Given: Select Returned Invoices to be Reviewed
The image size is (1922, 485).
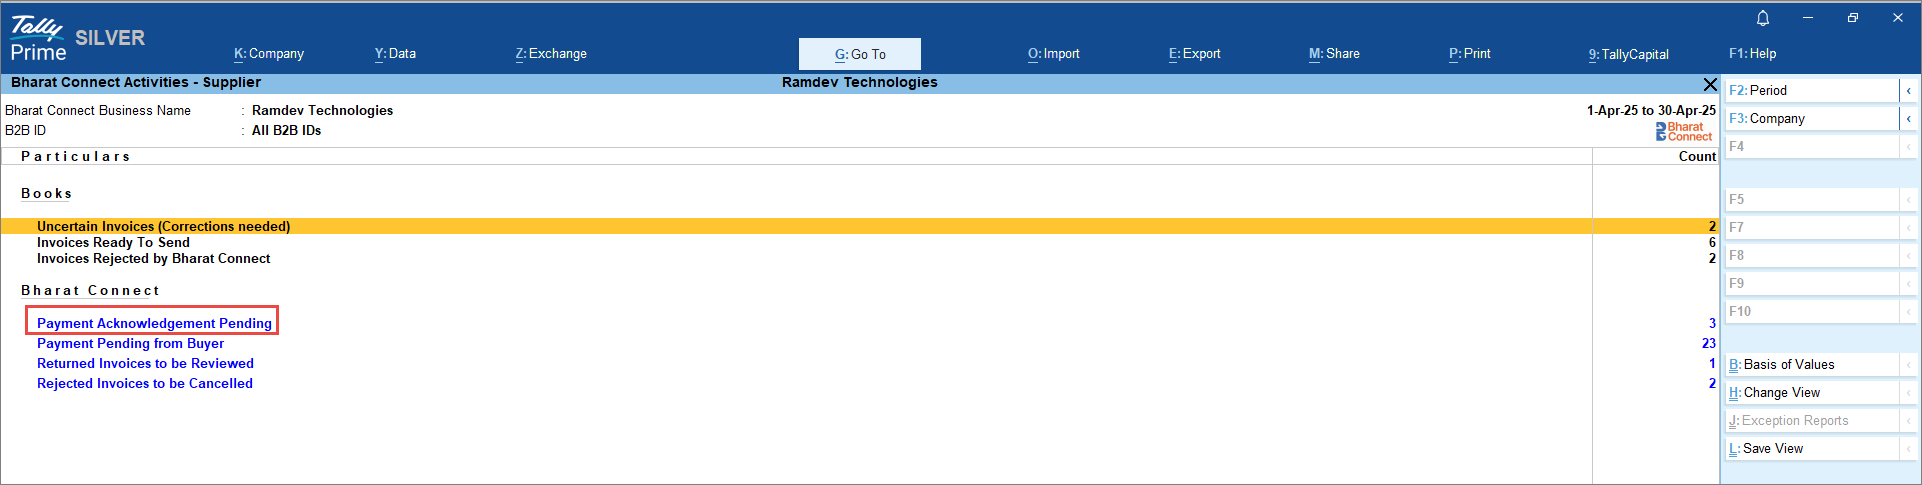Looking at the screenshot, I should coord(145,363).
